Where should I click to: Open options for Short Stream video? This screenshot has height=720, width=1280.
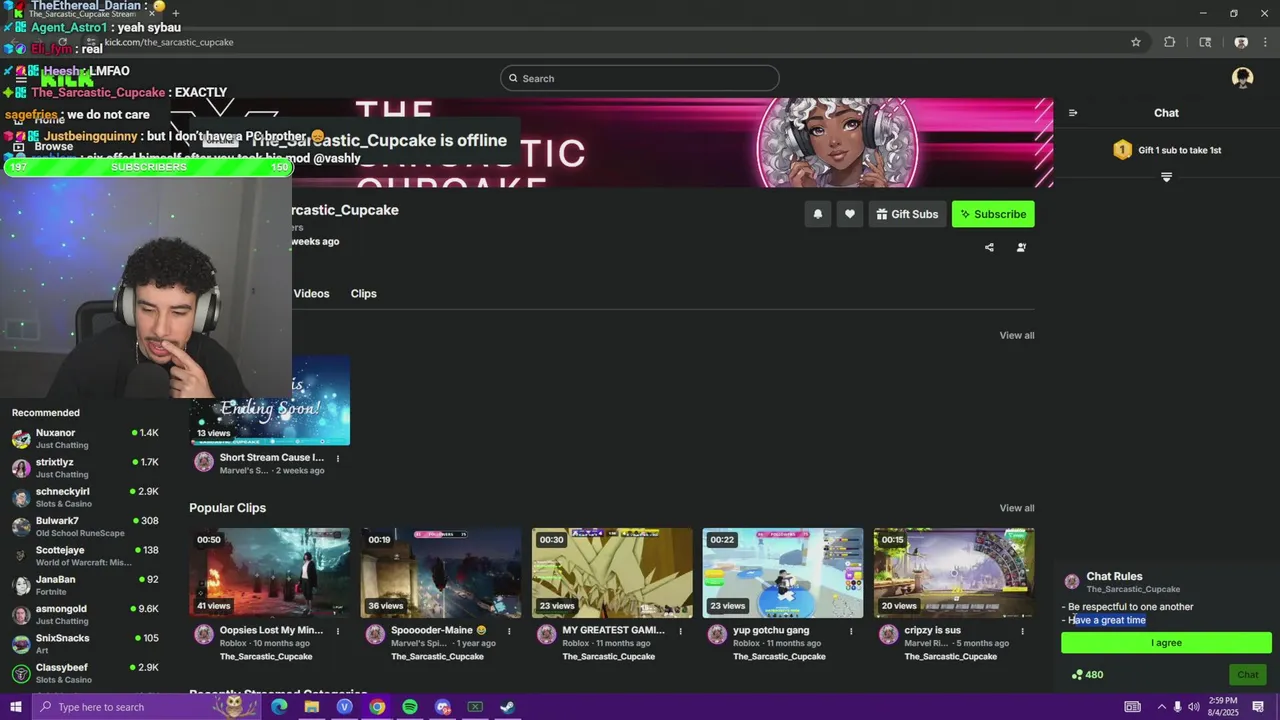click(338, 459)
